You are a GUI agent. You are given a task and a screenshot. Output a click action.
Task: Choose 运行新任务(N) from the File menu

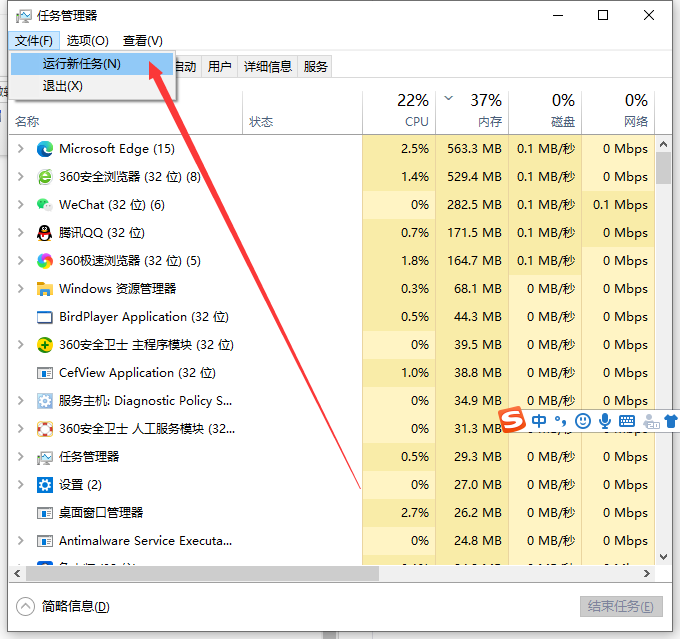(x=82, y=64)
